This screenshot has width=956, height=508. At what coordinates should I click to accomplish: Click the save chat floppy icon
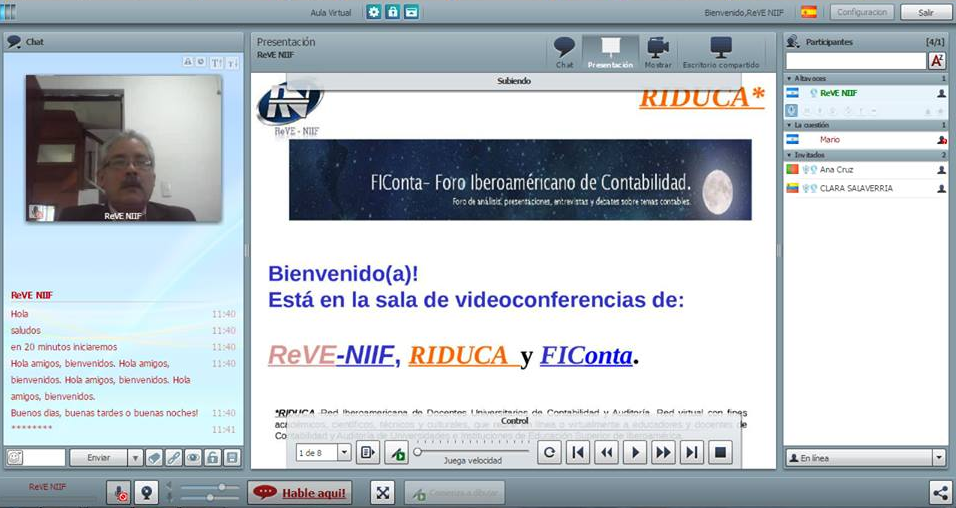tap(232, 457)
